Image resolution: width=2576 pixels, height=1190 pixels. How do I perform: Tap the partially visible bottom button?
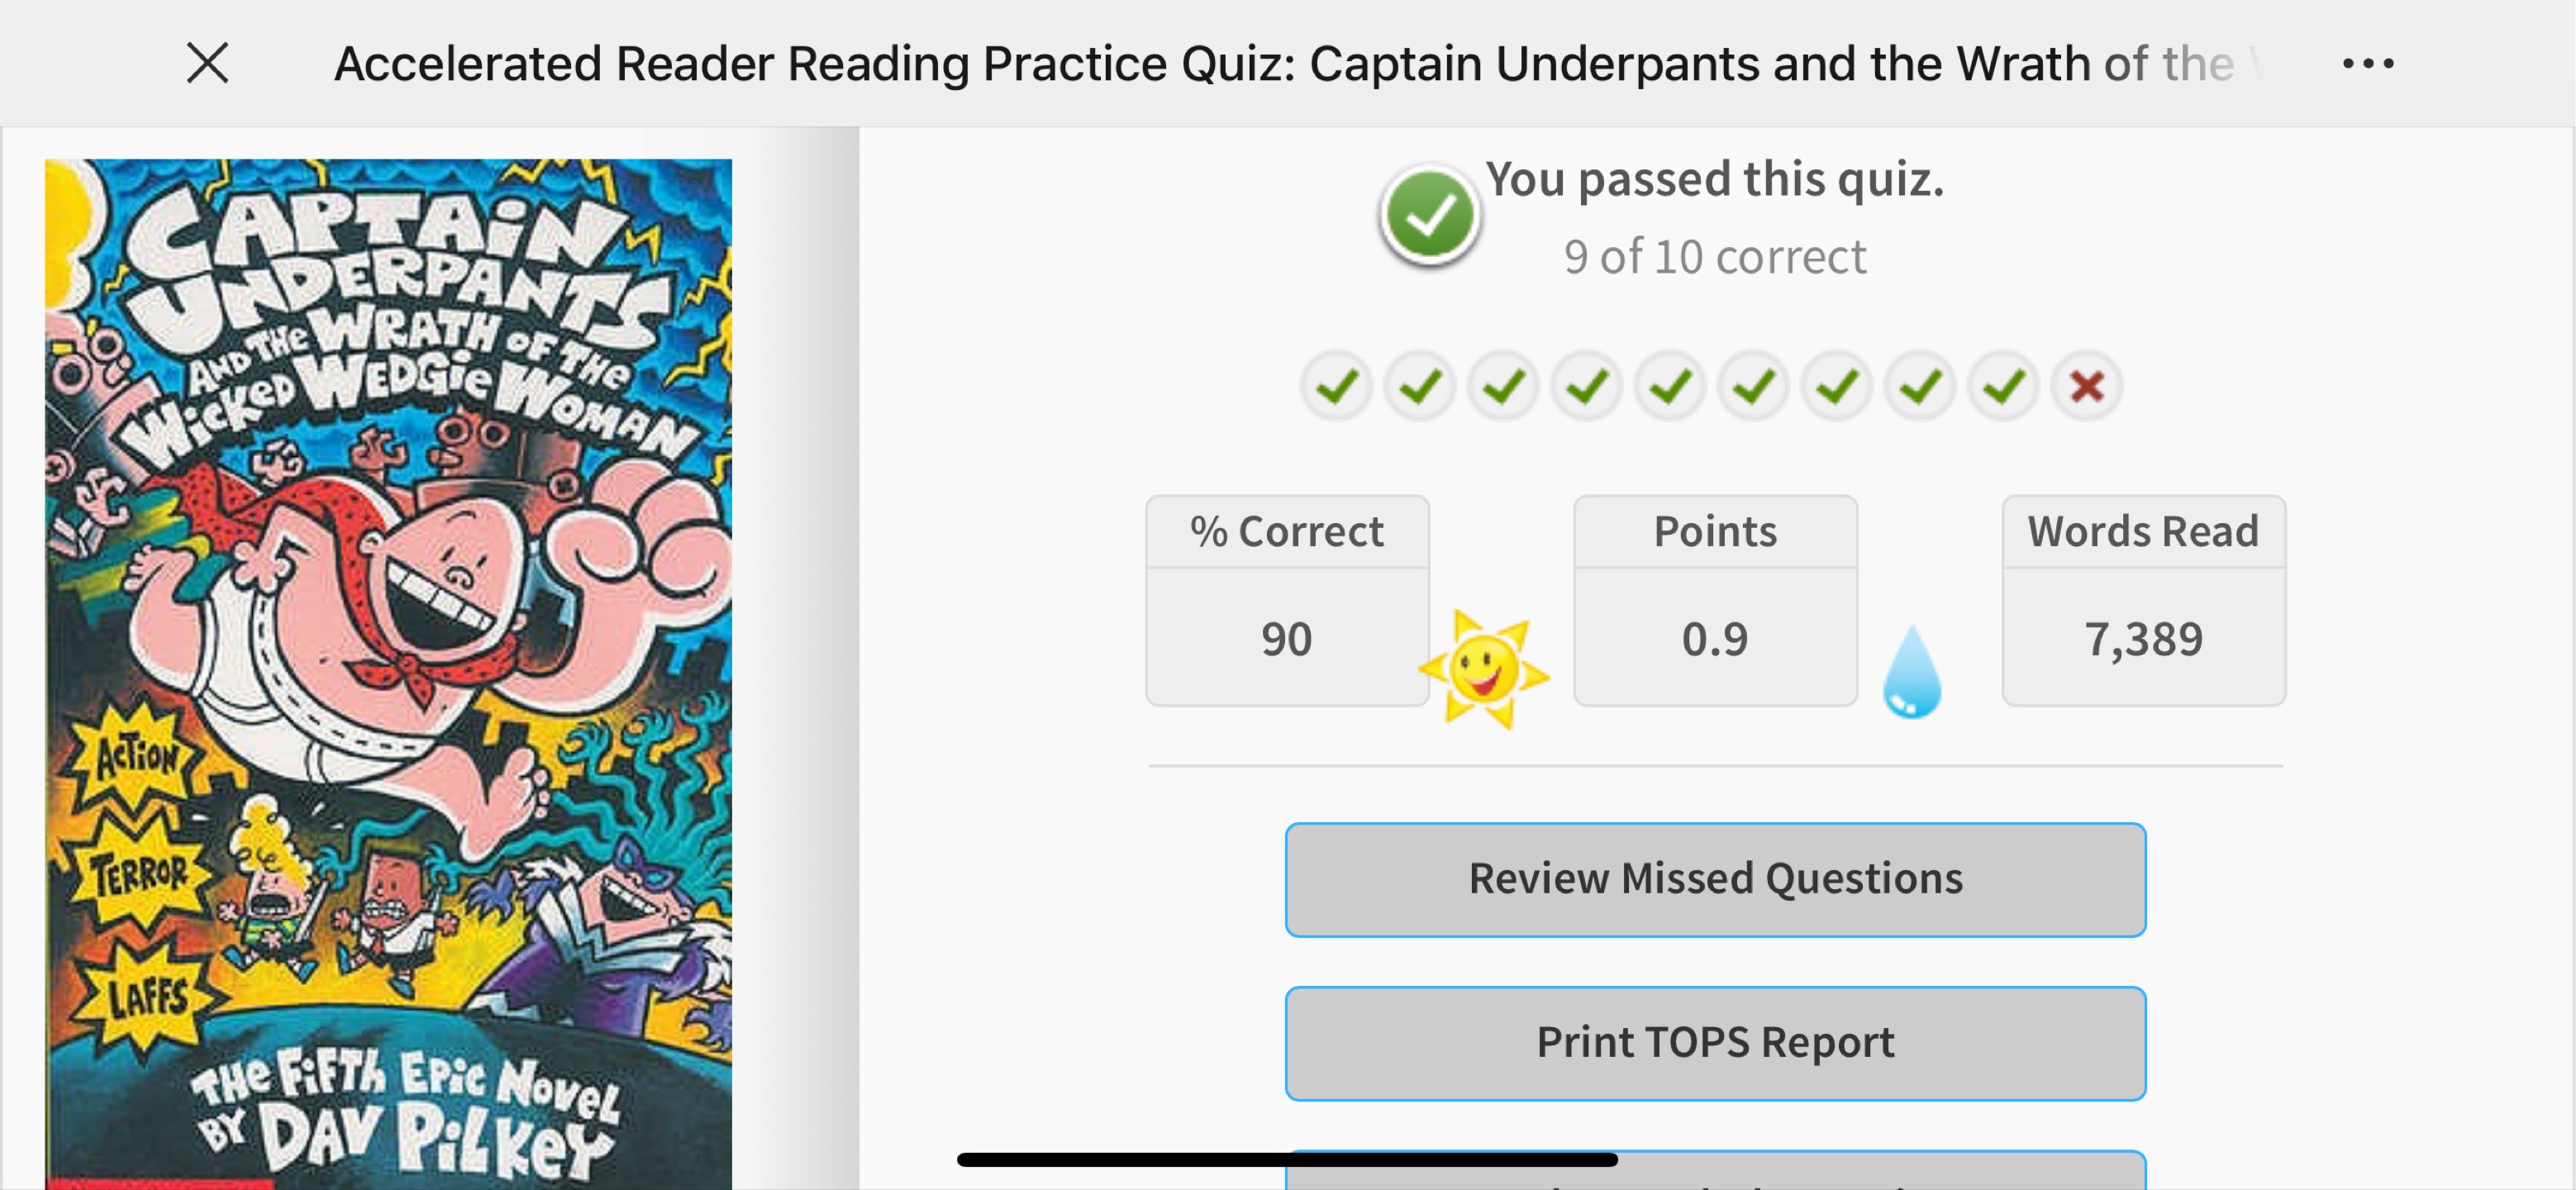(1715, 1171)
